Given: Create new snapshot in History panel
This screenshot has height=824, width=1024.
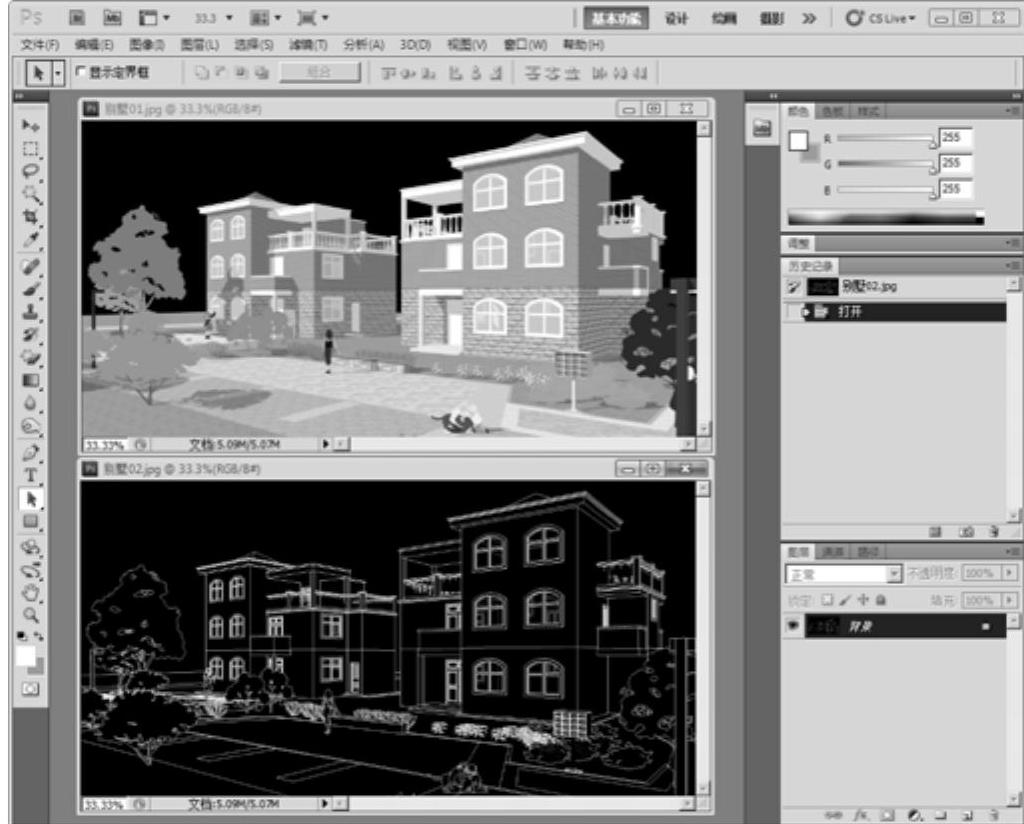Looking at the screenshot, I should pos(968,533).
